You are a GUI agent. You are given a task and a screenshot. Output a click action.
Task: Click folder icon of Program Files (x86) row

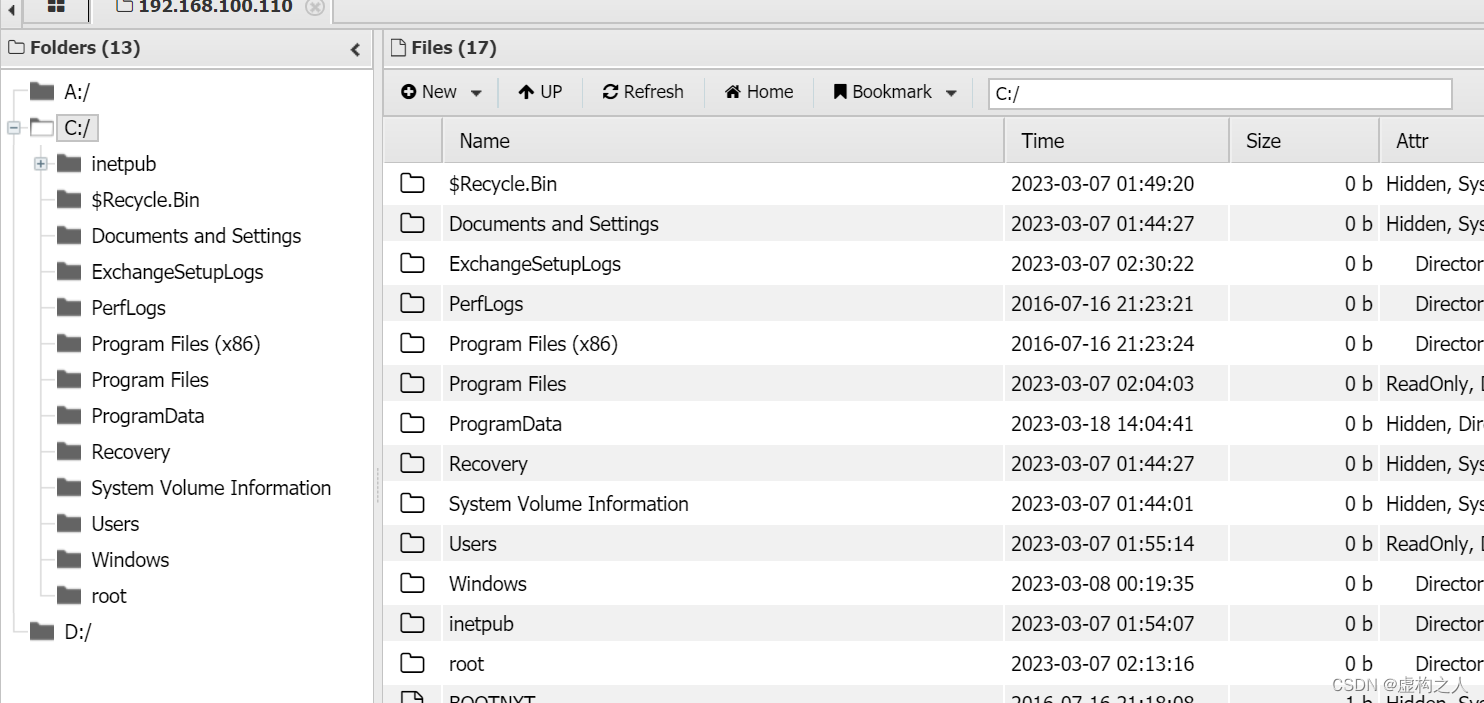click(412, 343)
